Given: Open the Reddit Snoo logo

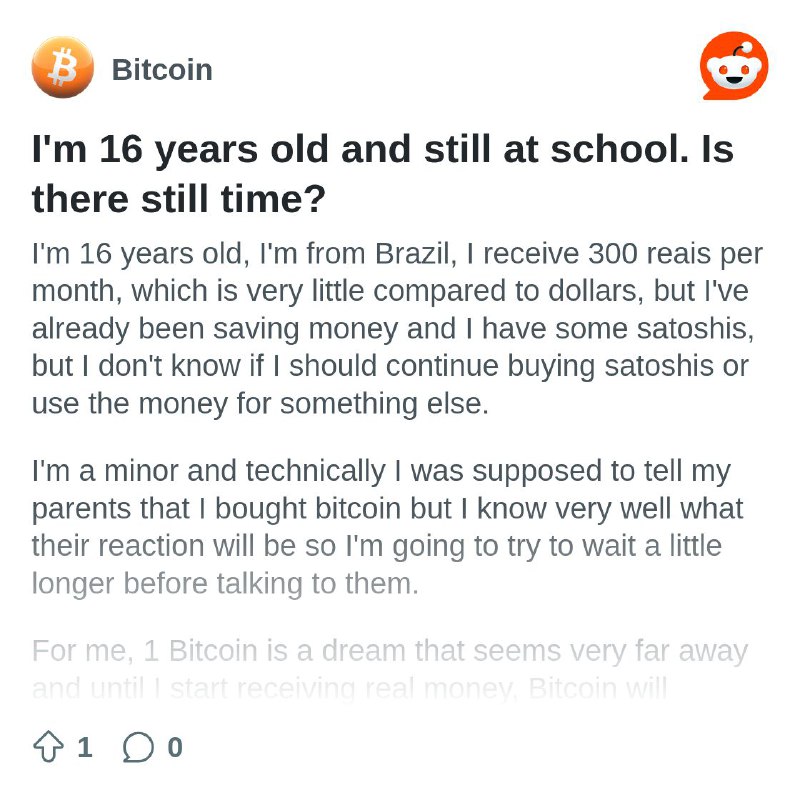Looking at the screenshot, I should 734,66.
